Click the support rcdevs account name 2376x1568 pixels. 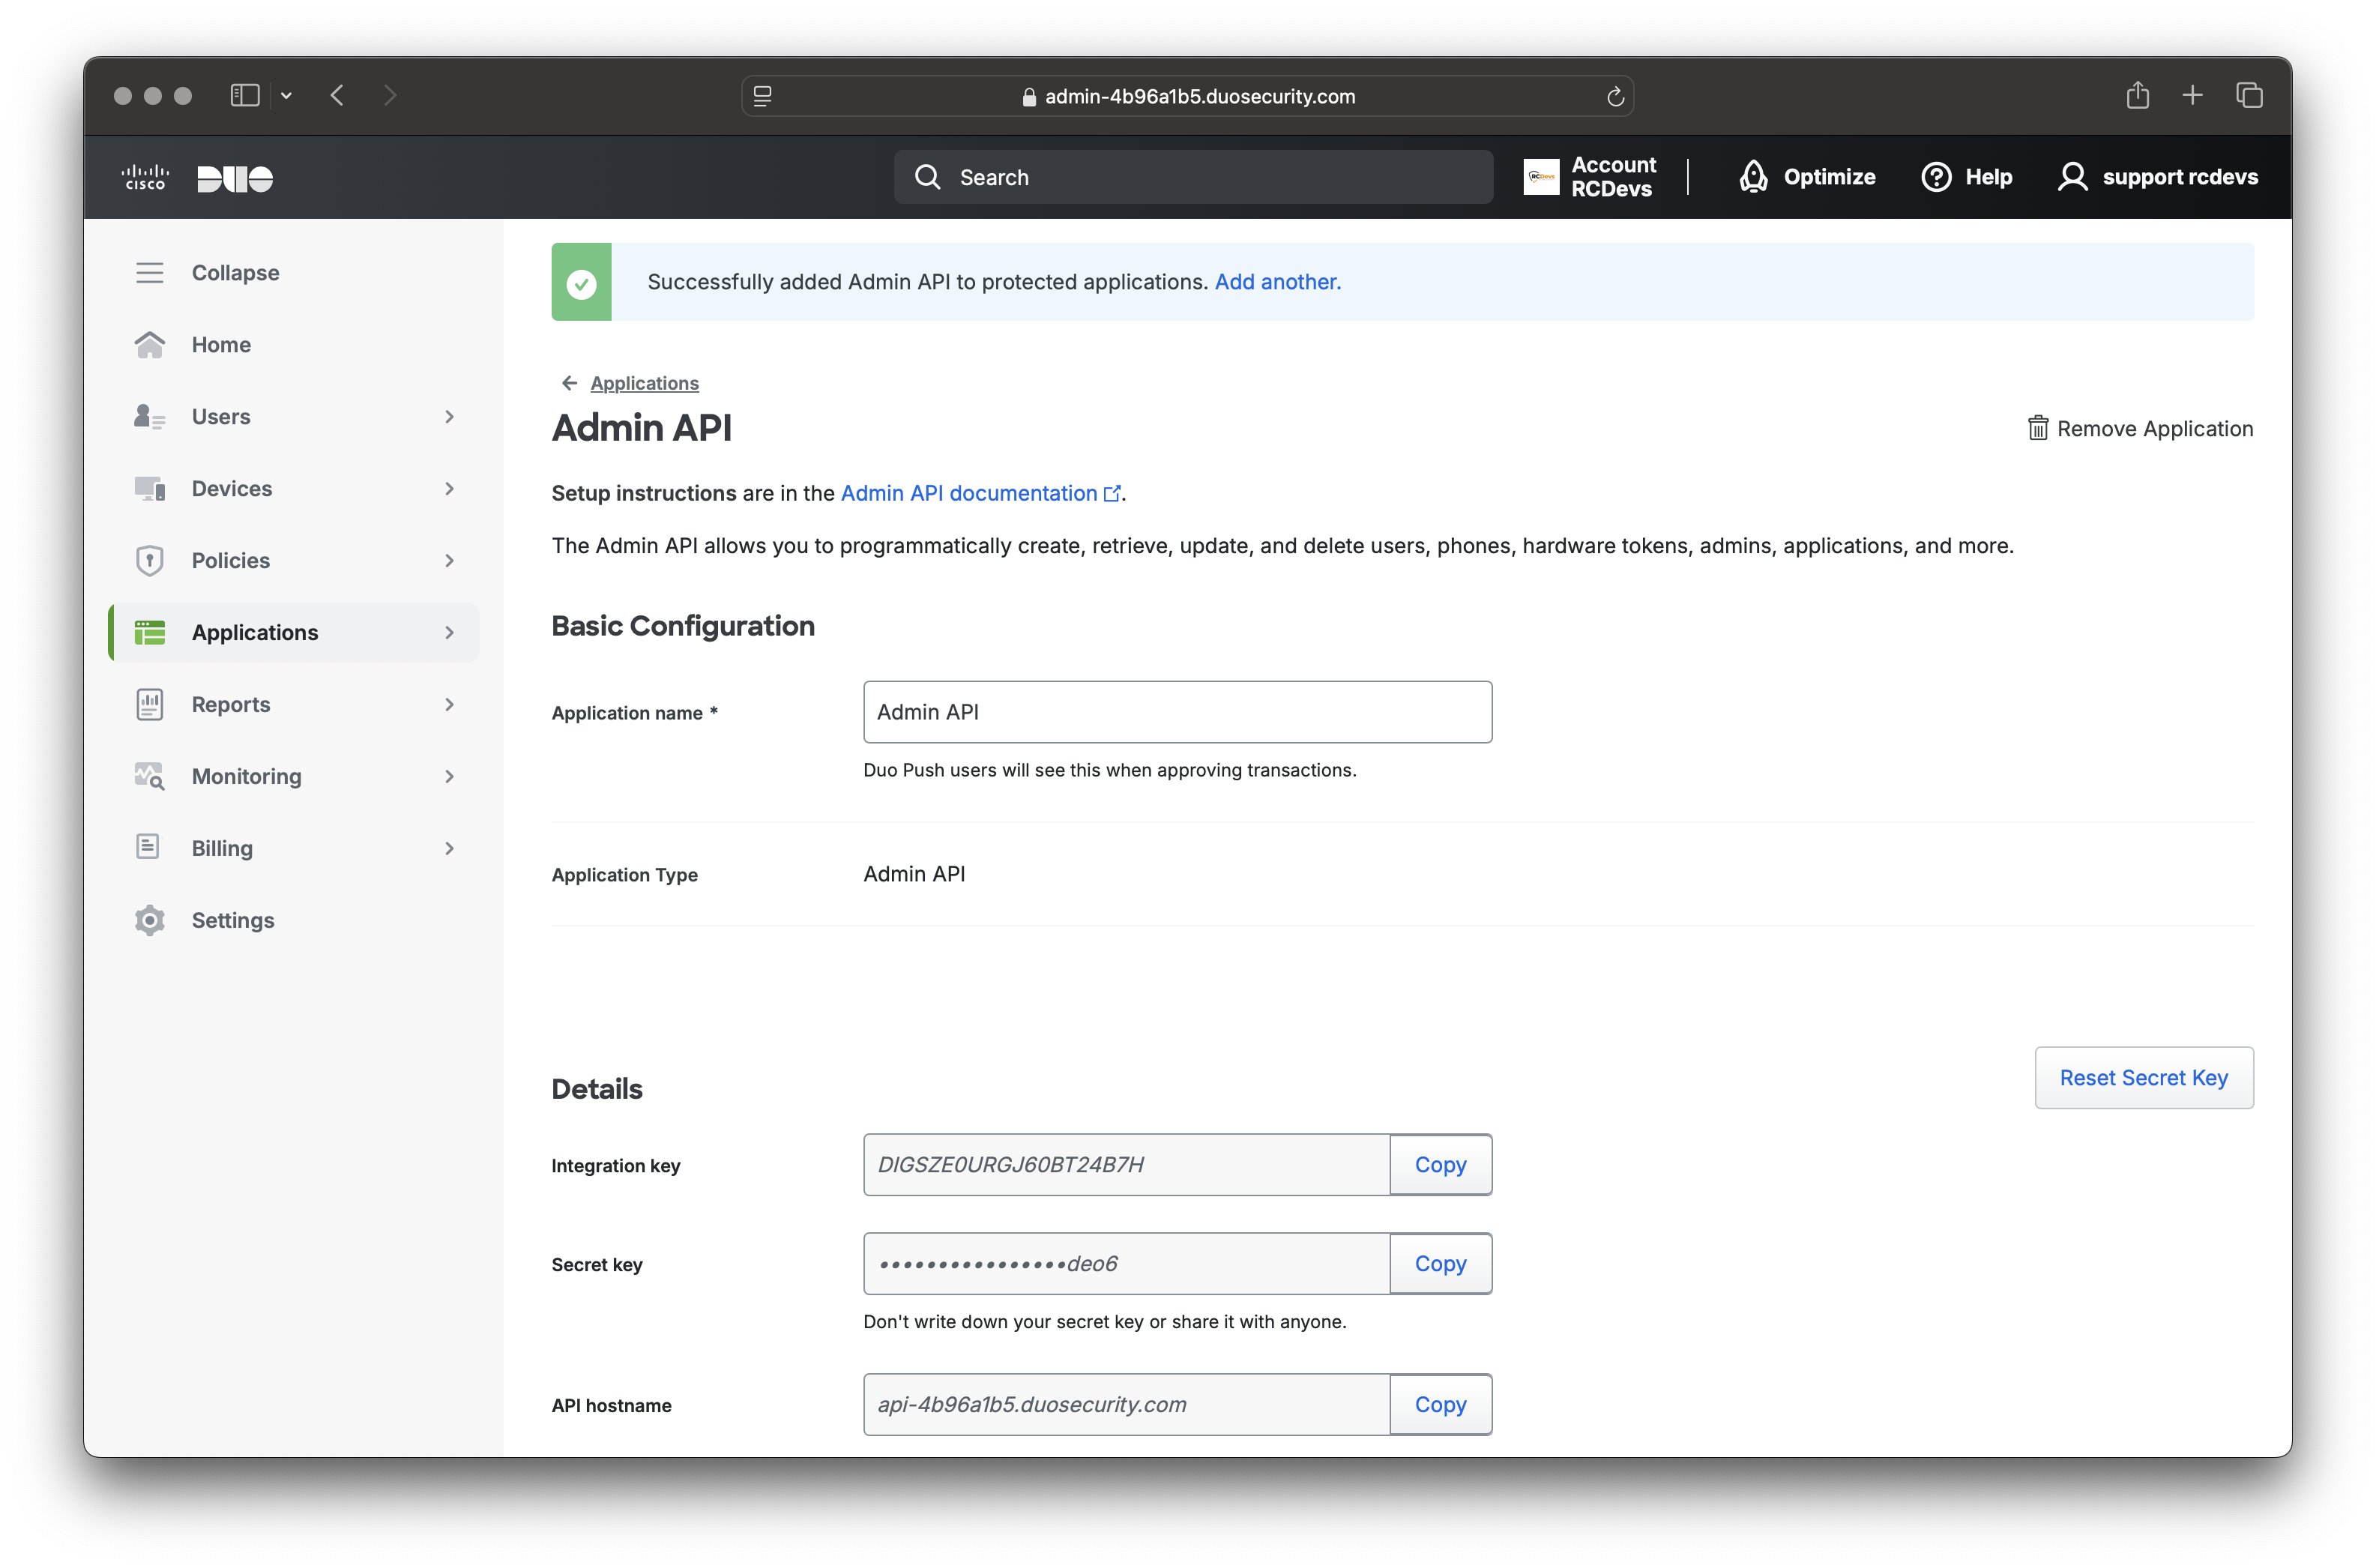pos(2180,177)
